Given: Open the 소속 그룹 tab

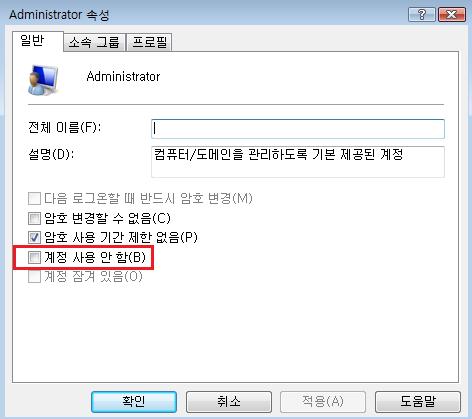Looking at the screenshot, I should [x=94, y=42].
